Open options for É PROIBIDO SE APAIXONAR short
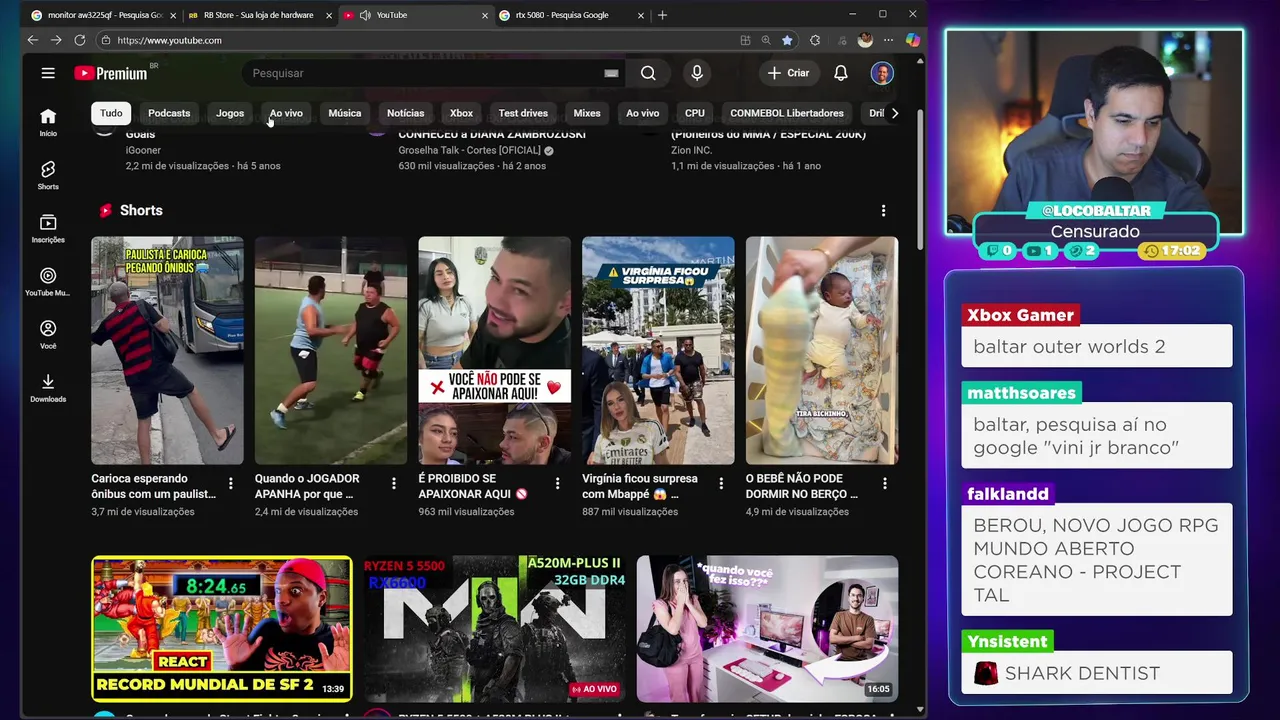1280x720 pixels. [x=557, y=483]
